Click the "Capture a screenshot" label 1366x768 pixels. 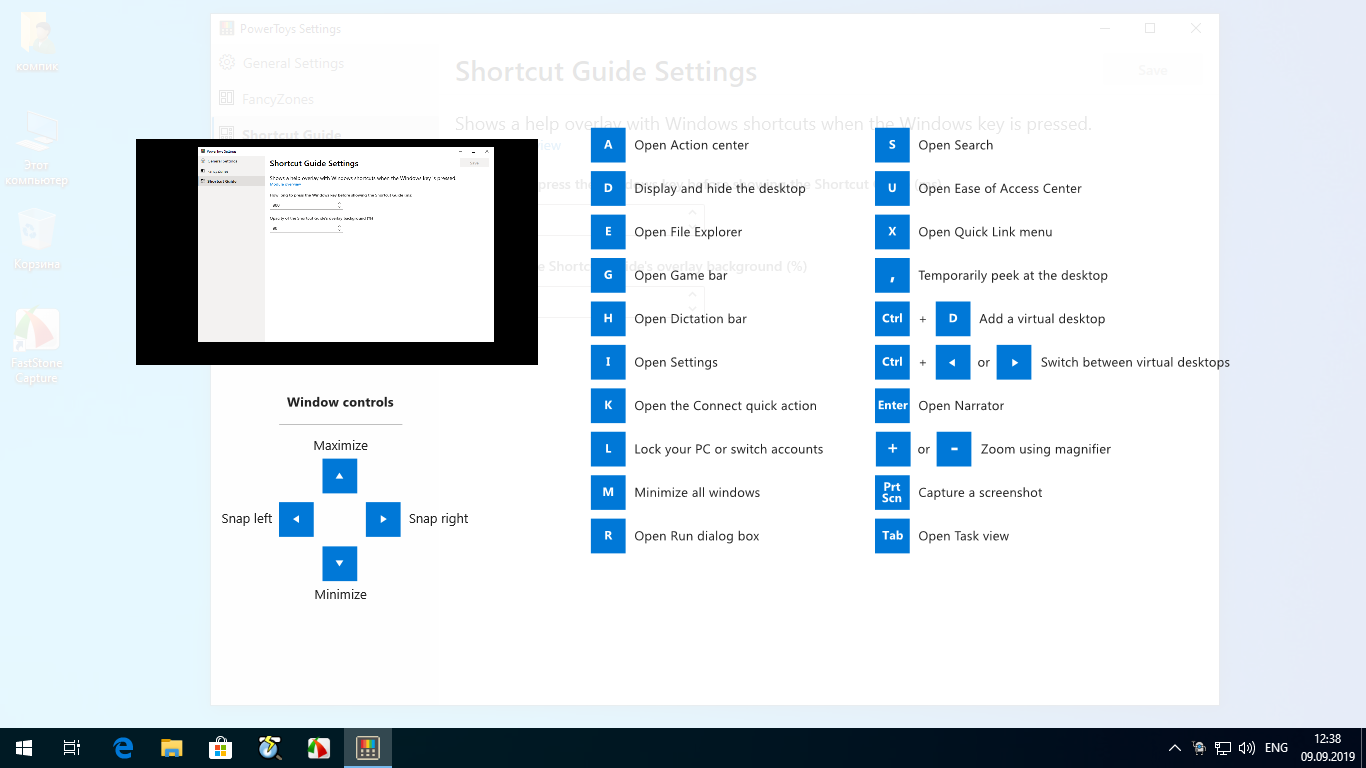click(x=980, y=493)
